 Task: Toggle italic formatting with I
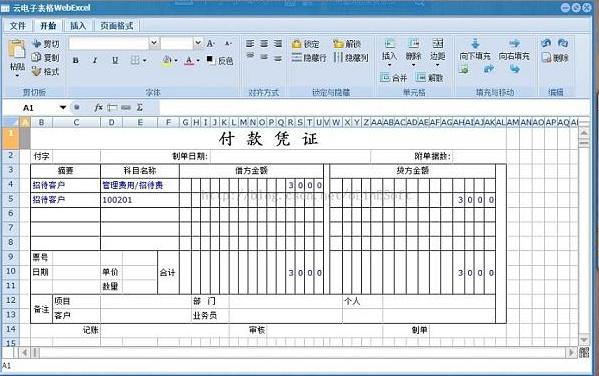click(95, 60)
